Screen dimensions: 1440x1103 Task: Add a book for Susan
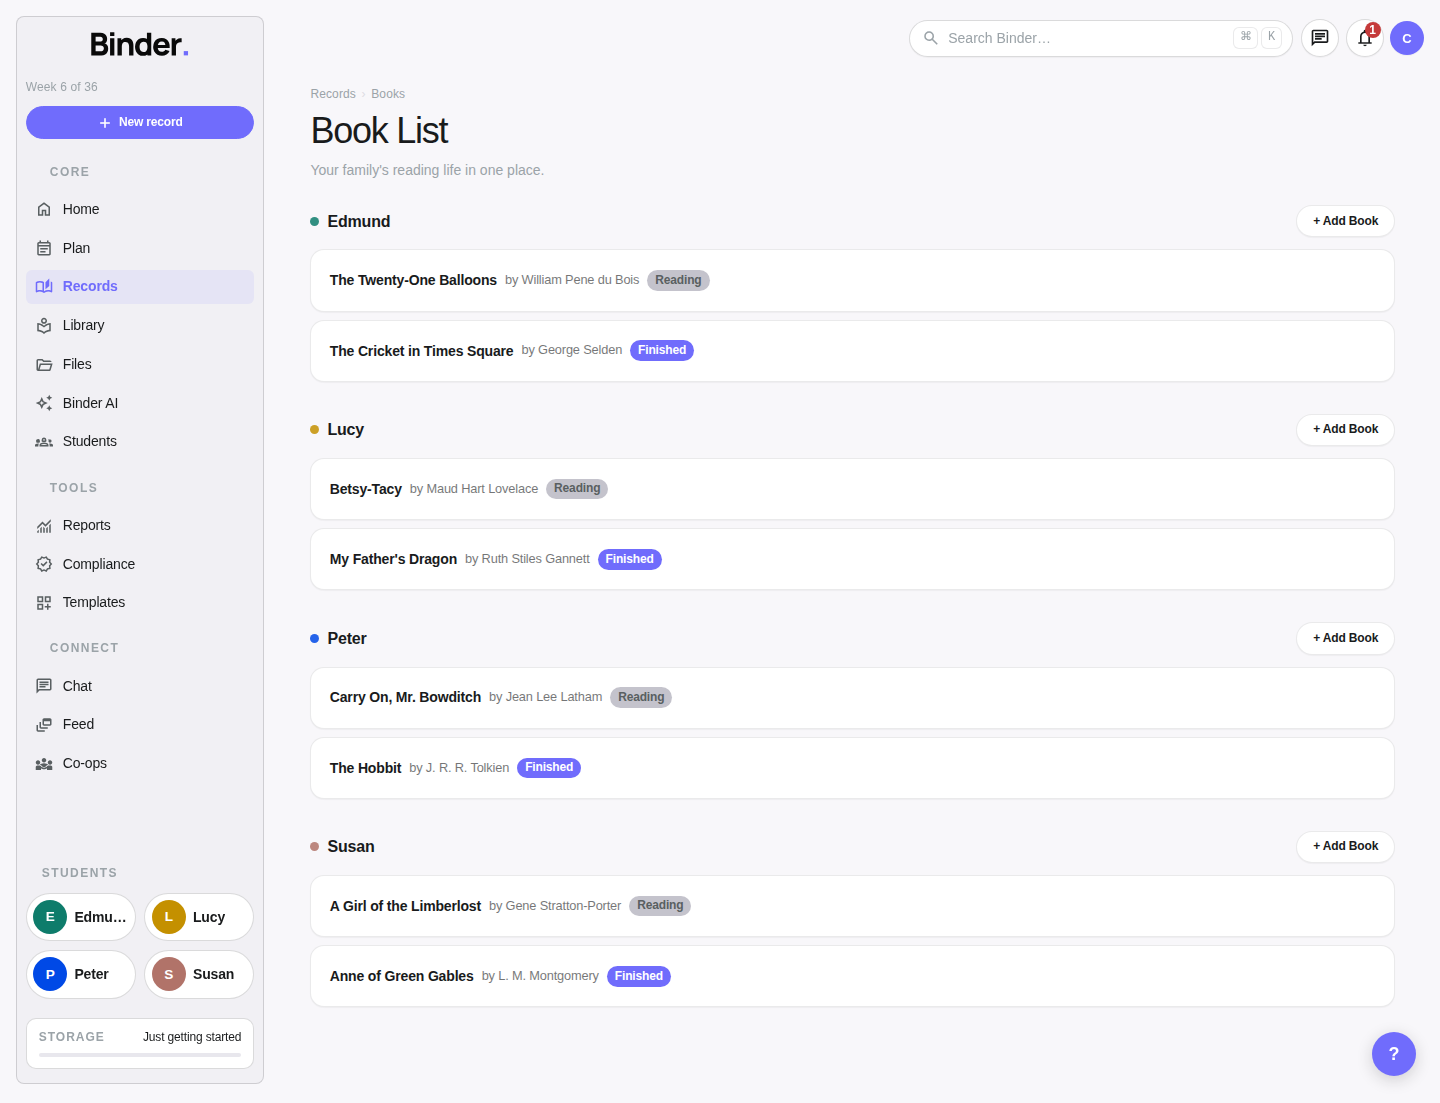click(x=1345, y=846)
